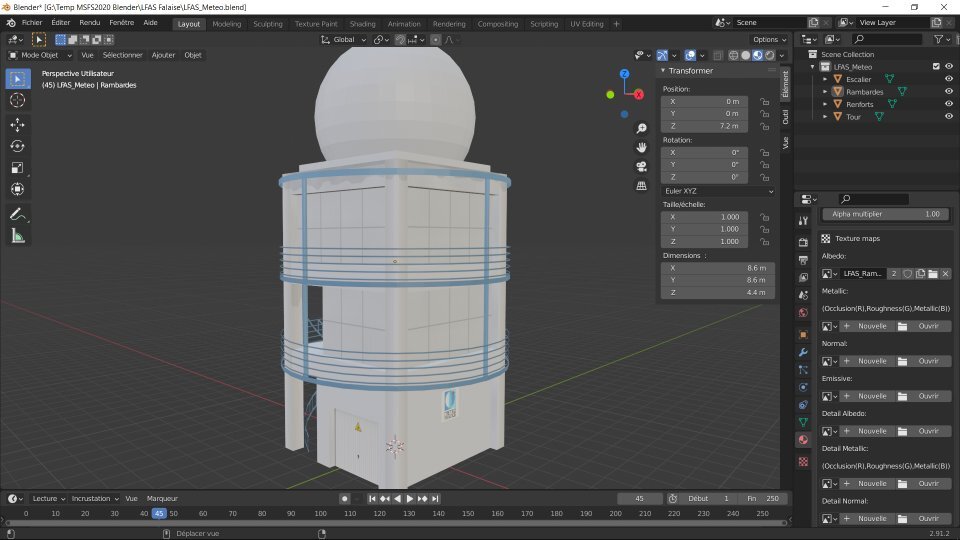Hide the Rambardes object in outliner

[x=948, y=92]
